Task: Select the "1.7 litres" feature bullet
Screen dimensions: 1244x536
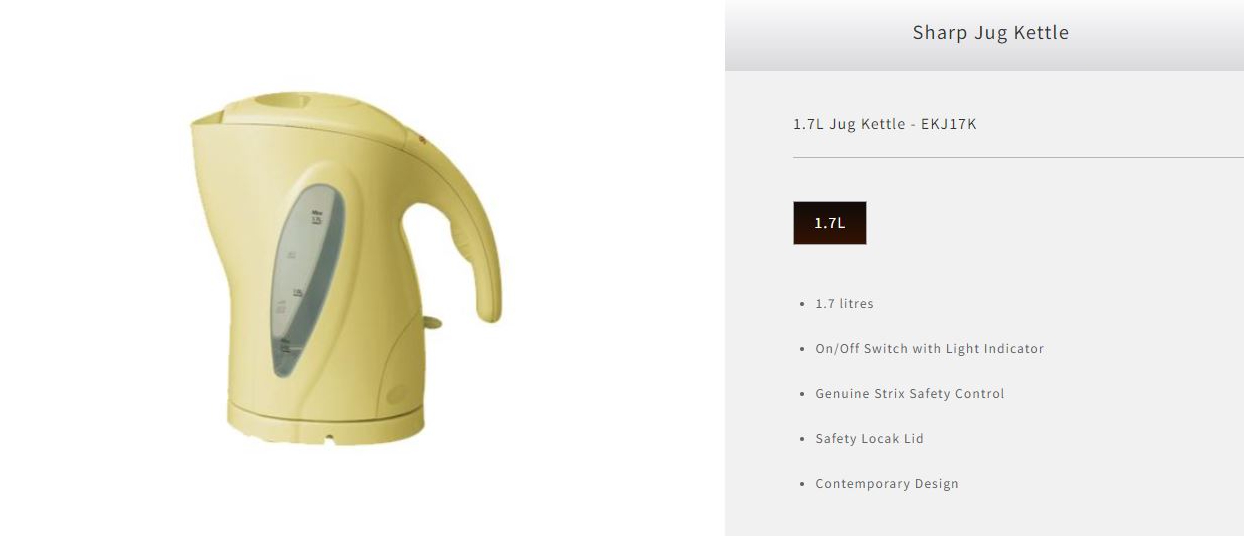Action: point(844,304)
